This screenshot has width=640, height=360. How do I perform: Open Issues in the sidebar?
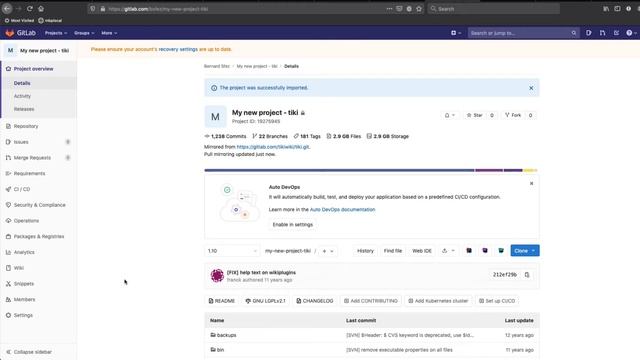21,142
